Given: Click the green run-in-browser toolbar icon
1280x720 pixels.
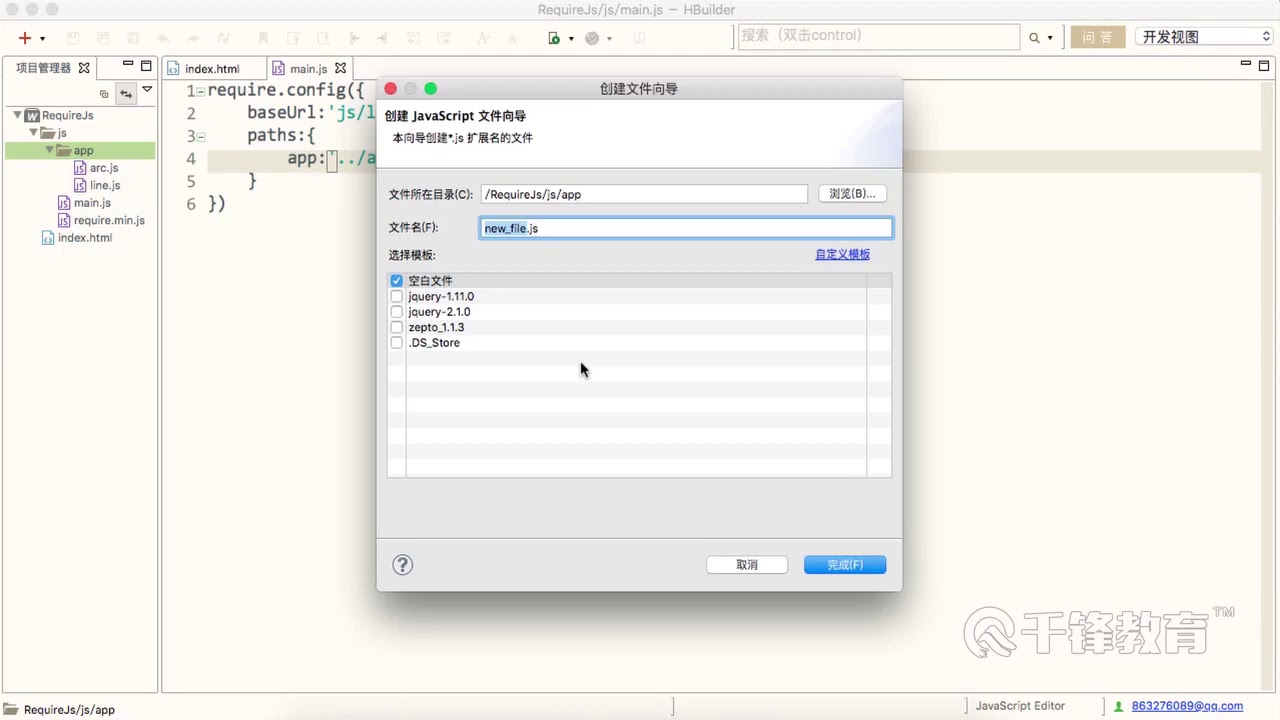Looking at the screenshot, I should pyautogui.click(x=554, y=38).
